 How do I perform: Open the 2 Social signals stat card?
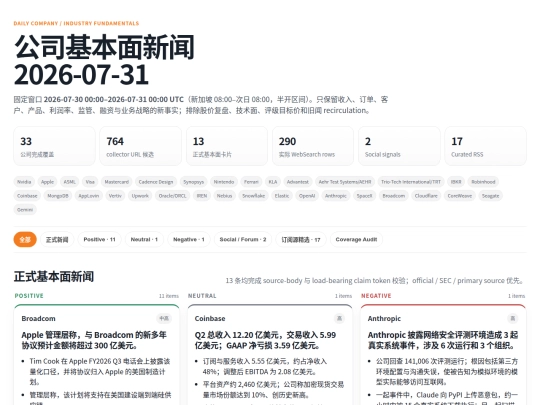(399, 146)
